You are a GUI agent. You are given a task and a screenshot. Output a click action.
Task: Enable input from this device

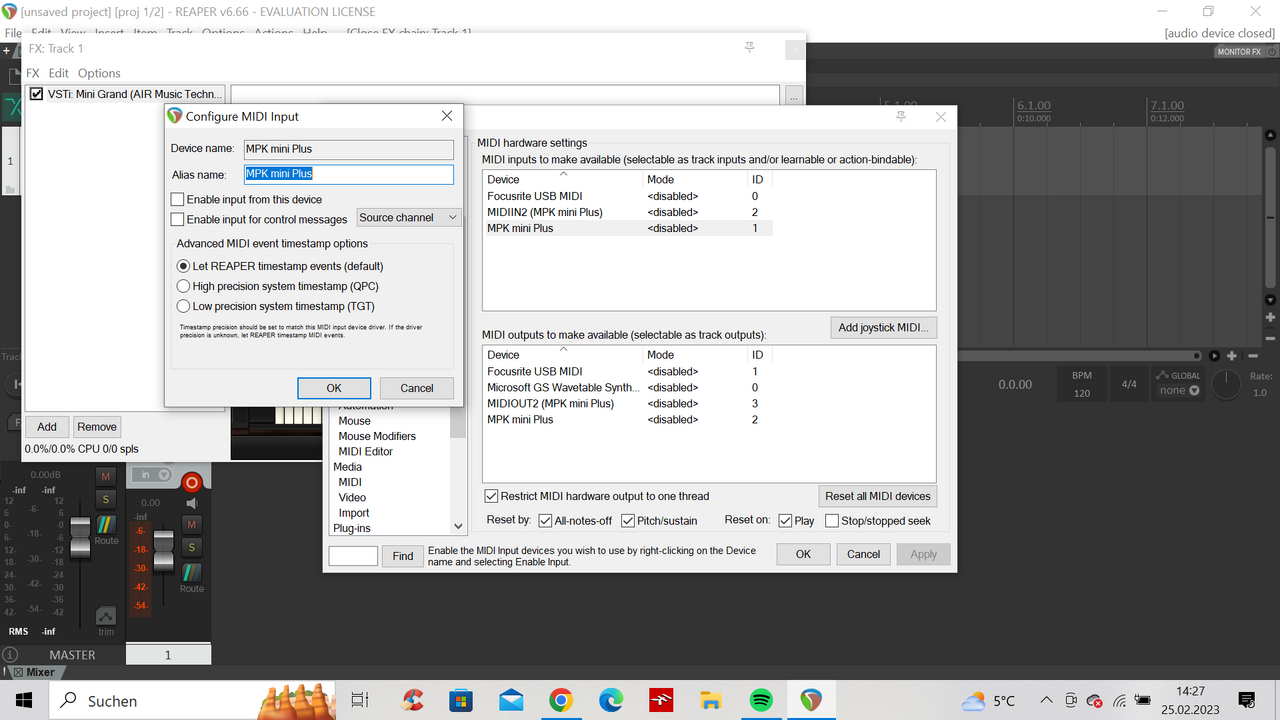[x=178, y=200]
